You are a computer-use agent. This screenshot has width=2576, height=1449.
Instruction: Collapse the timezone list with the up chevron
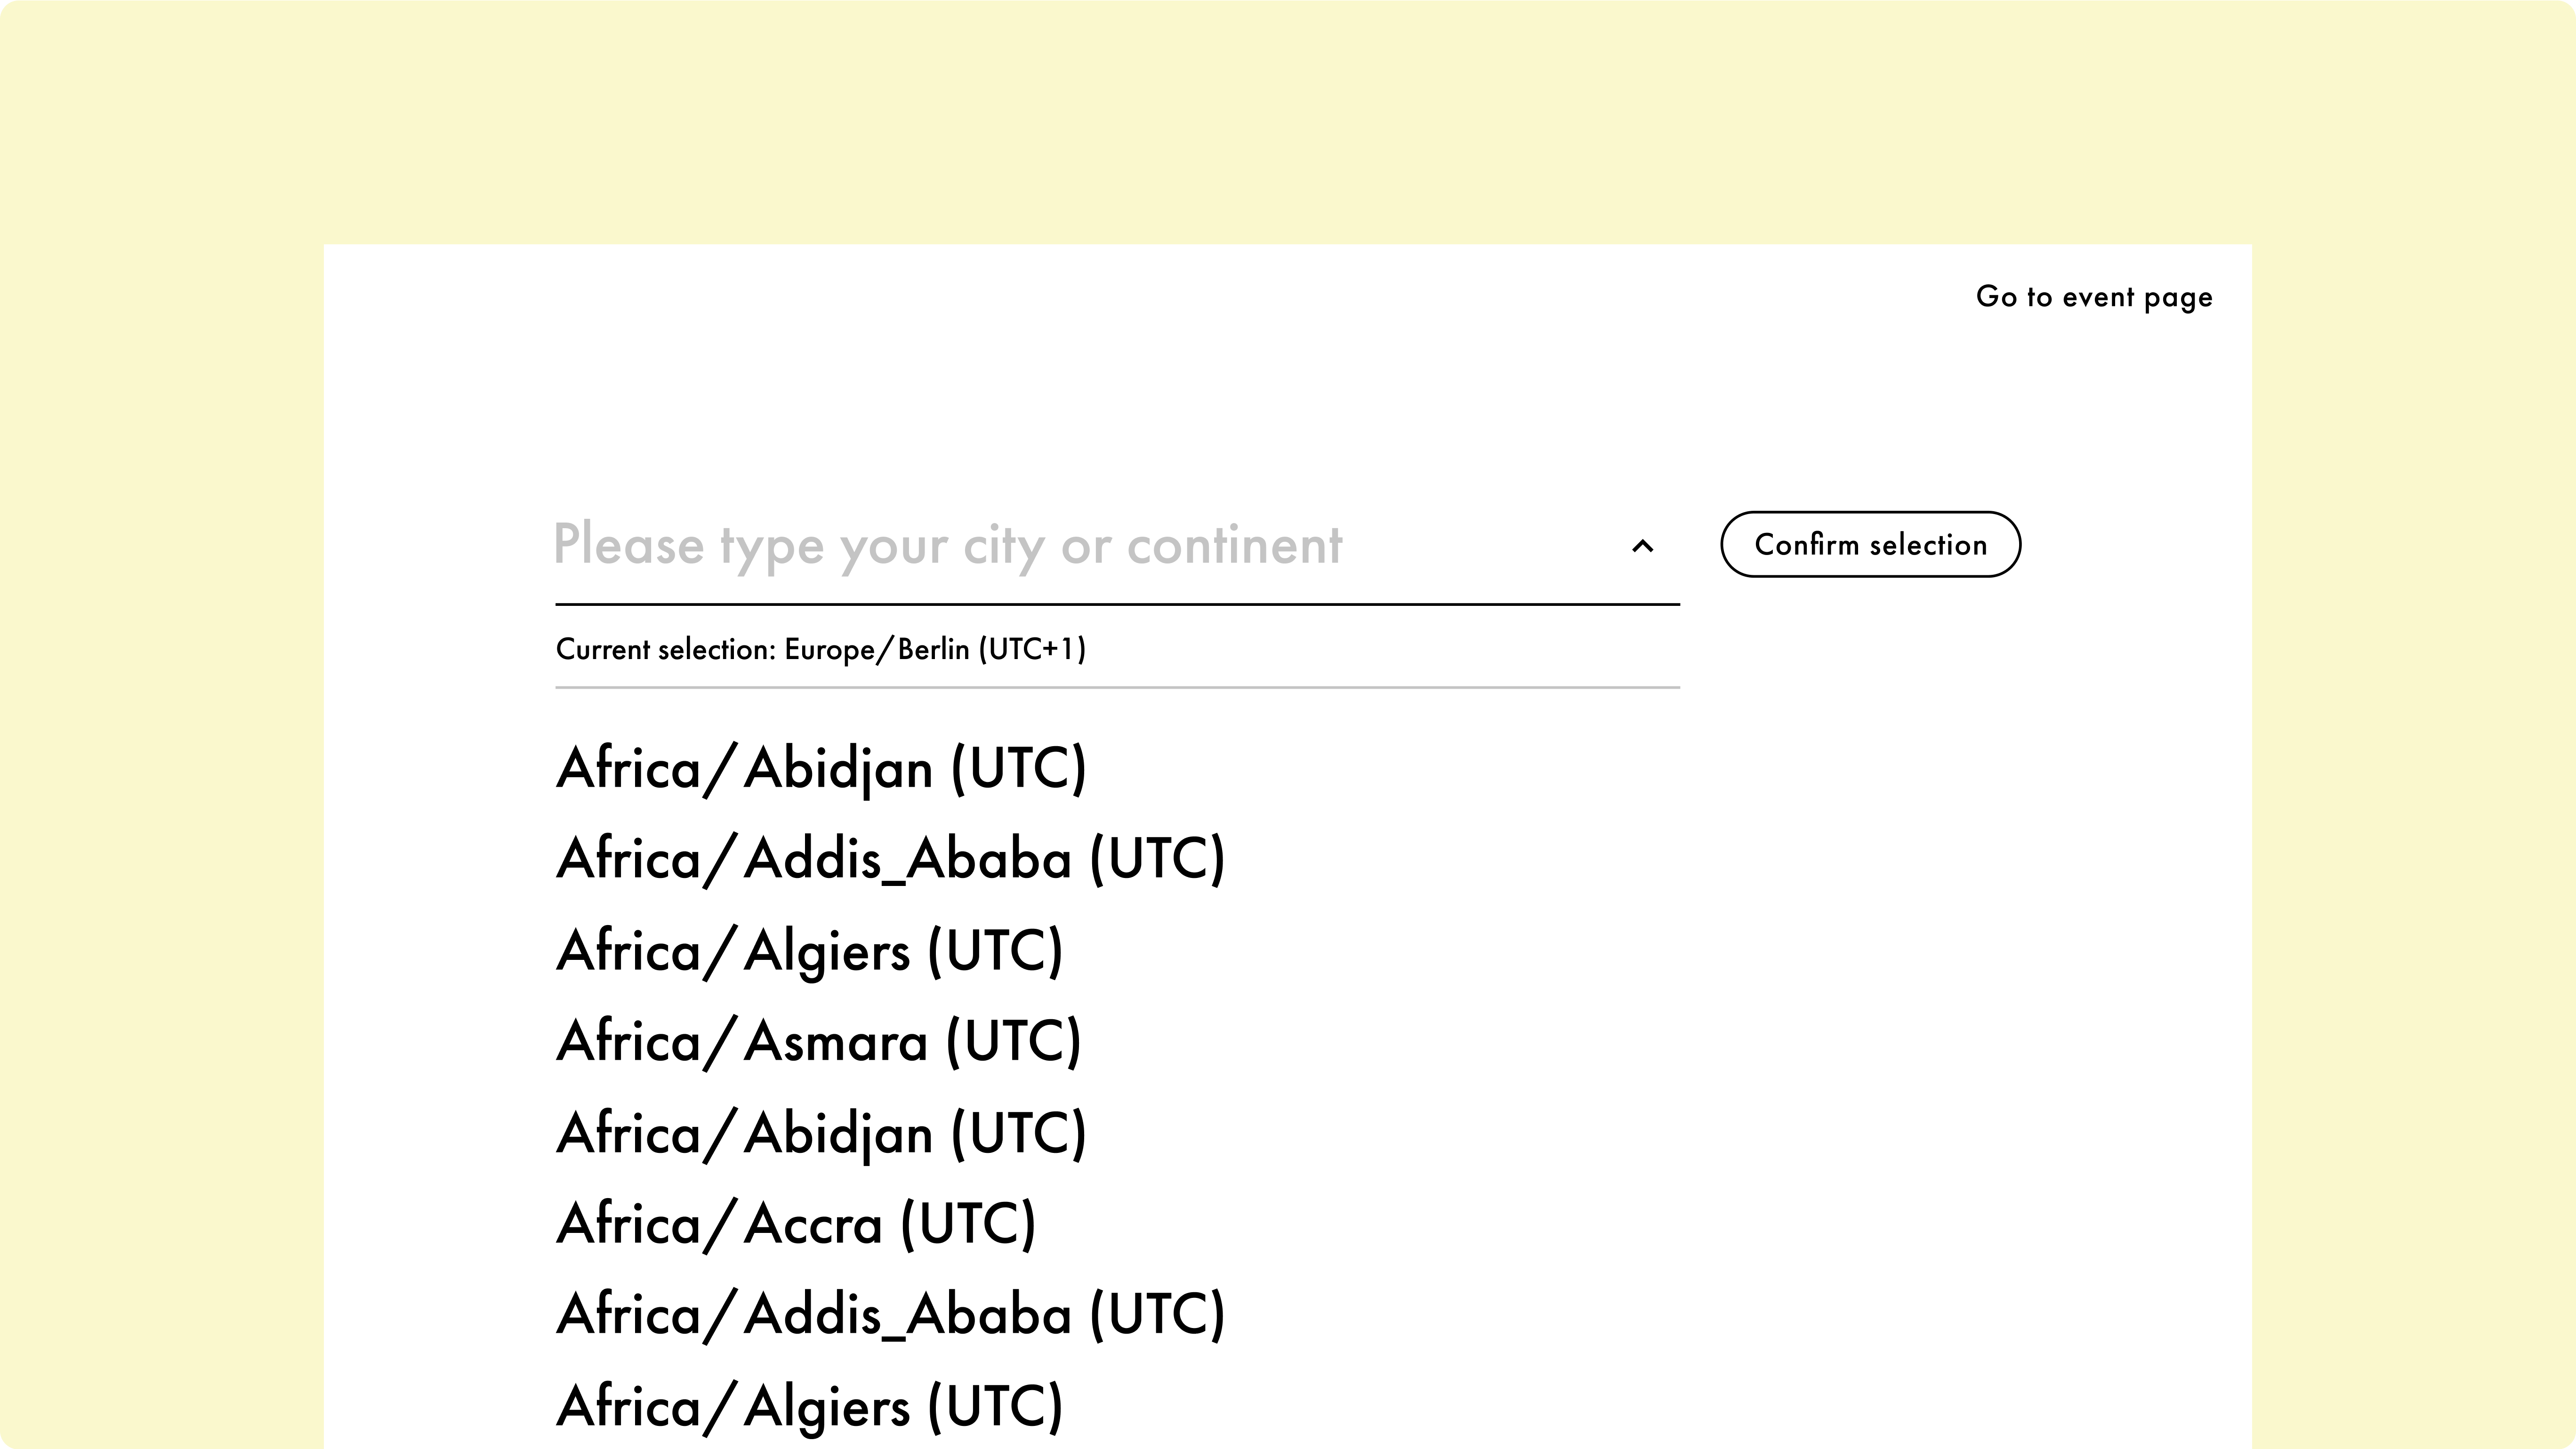click(x=1642, y=546)
